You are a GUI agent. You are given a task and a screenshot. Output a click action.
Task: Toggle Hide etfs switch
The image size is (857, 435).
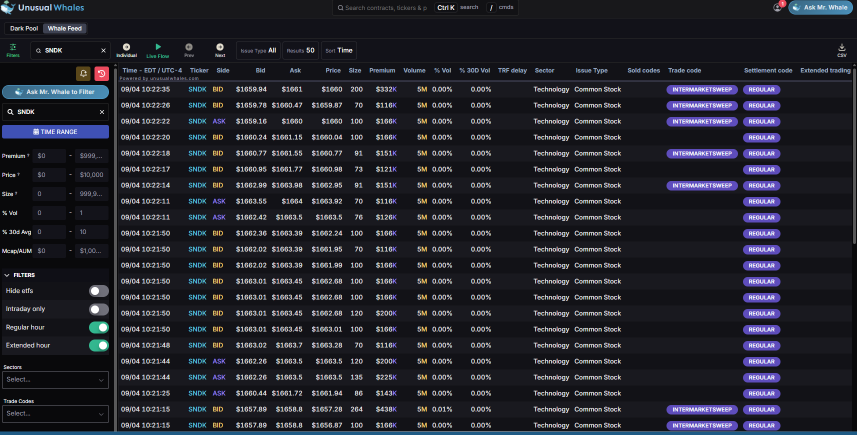[99, 291]
